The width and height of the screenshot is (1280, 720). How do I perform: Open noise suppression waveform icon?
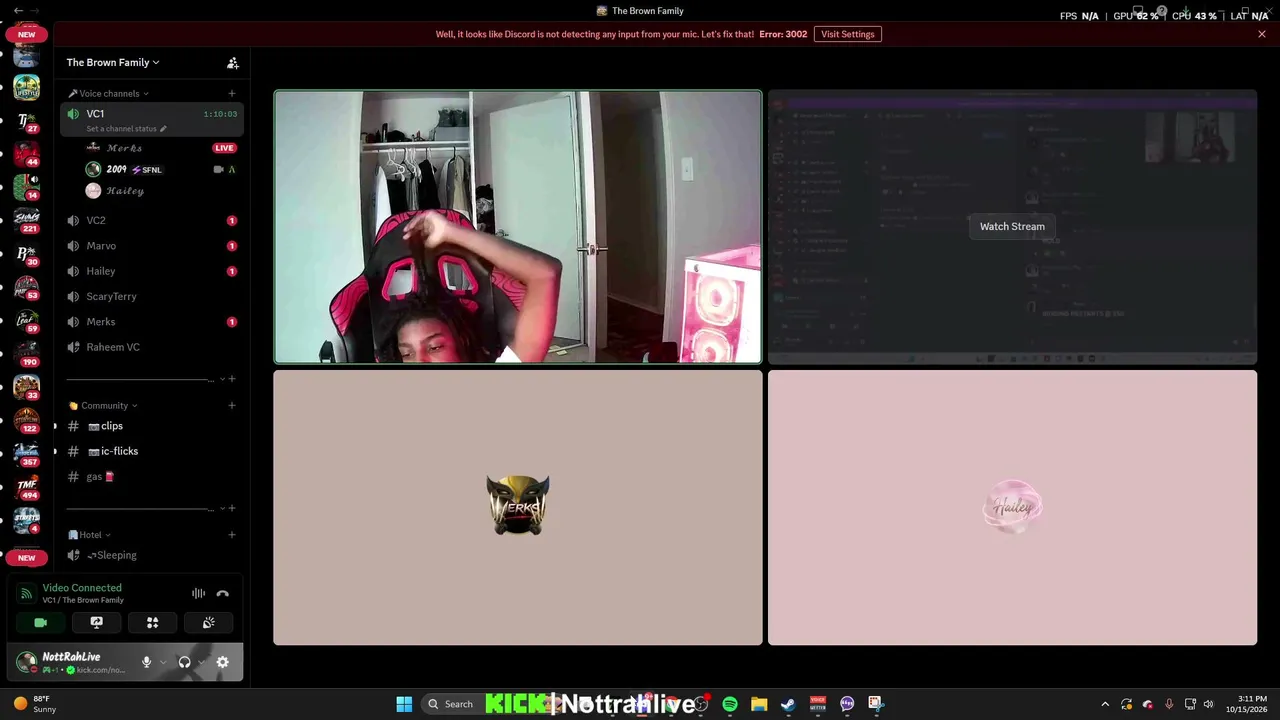[x=198, y=593]
